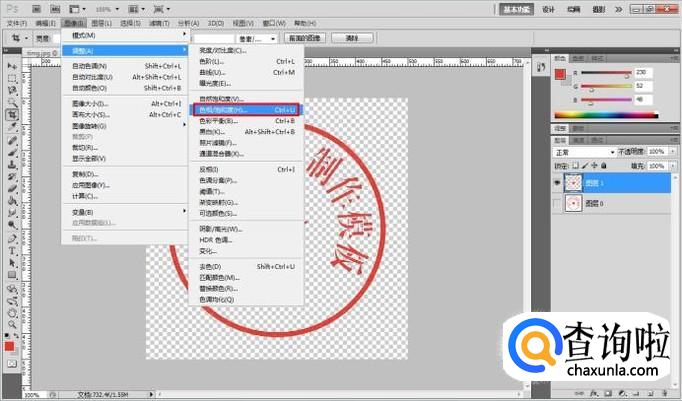
Task: Open the layer blend mode dropdown 正常
Action: click(582, 152)
